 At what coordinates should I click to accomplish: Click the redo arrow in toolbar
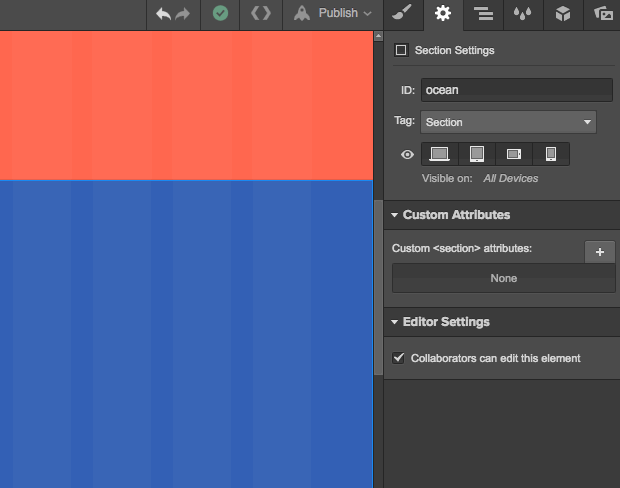(x=182, y=14)
